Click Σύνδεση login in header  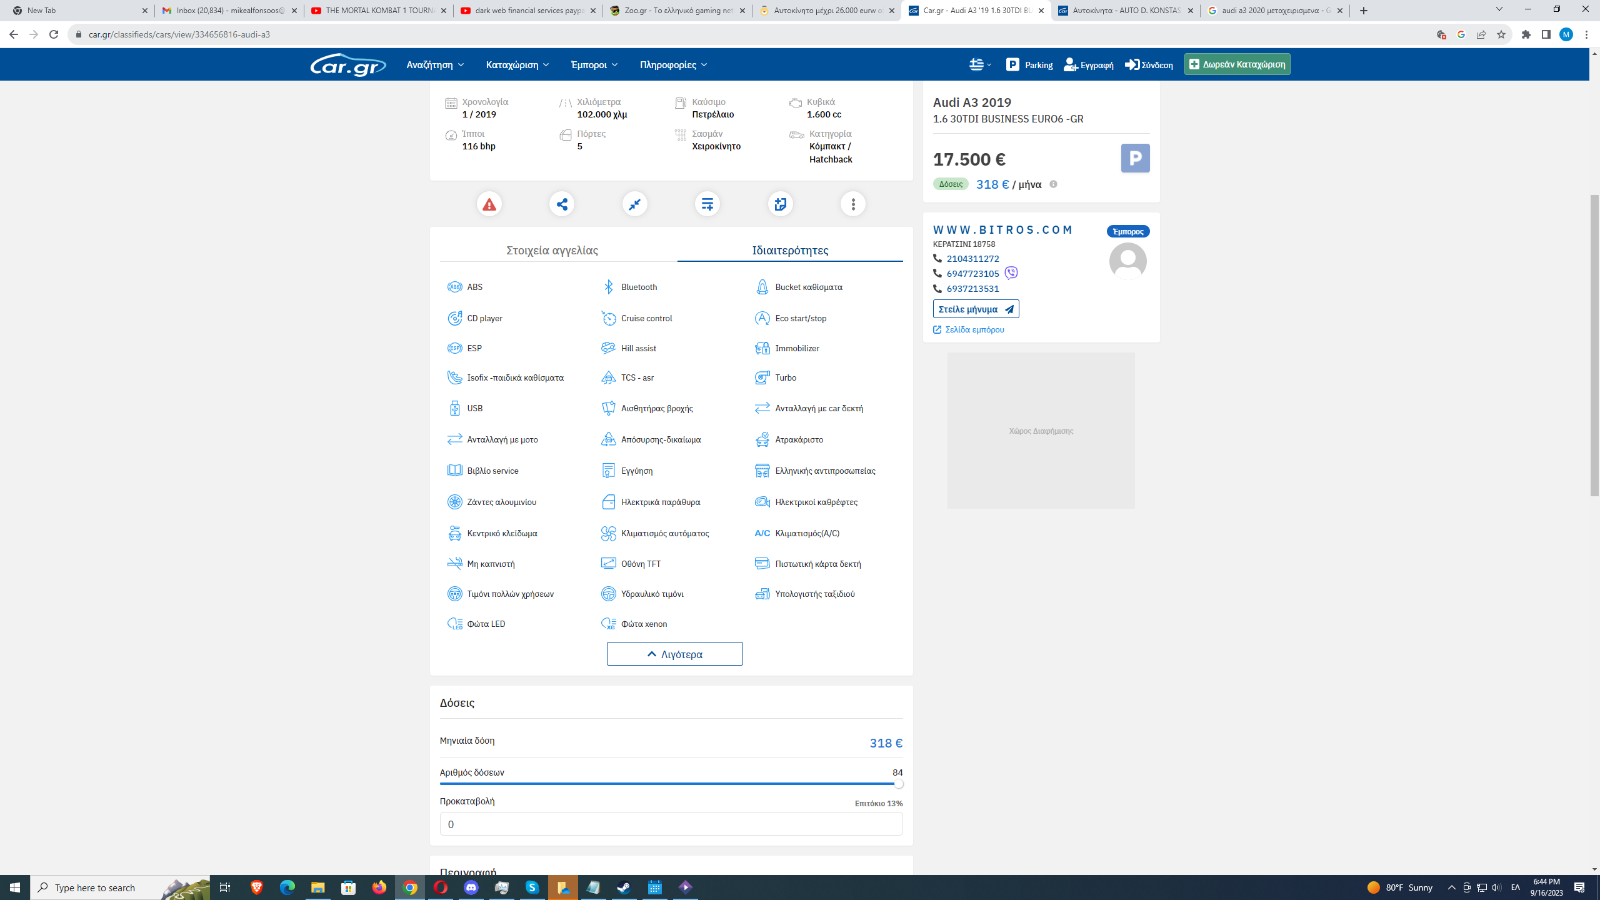(x=1149, y=65)
